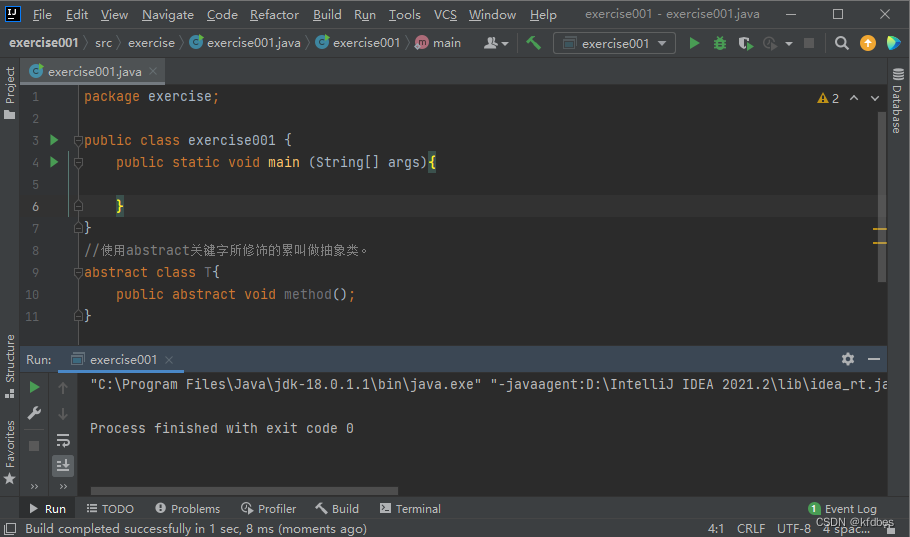Click the wrench icon in Run panel

point(35,413)
